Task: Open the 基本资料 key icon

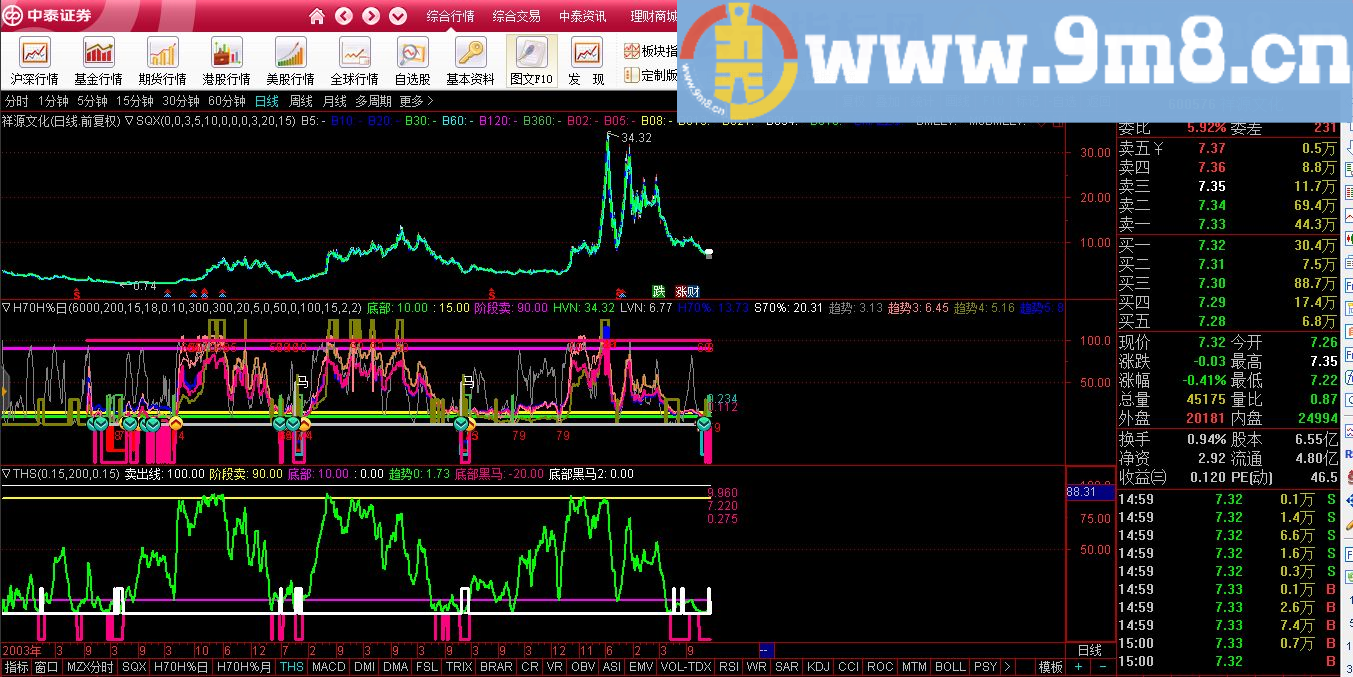Action: click(x=470, y=62)
